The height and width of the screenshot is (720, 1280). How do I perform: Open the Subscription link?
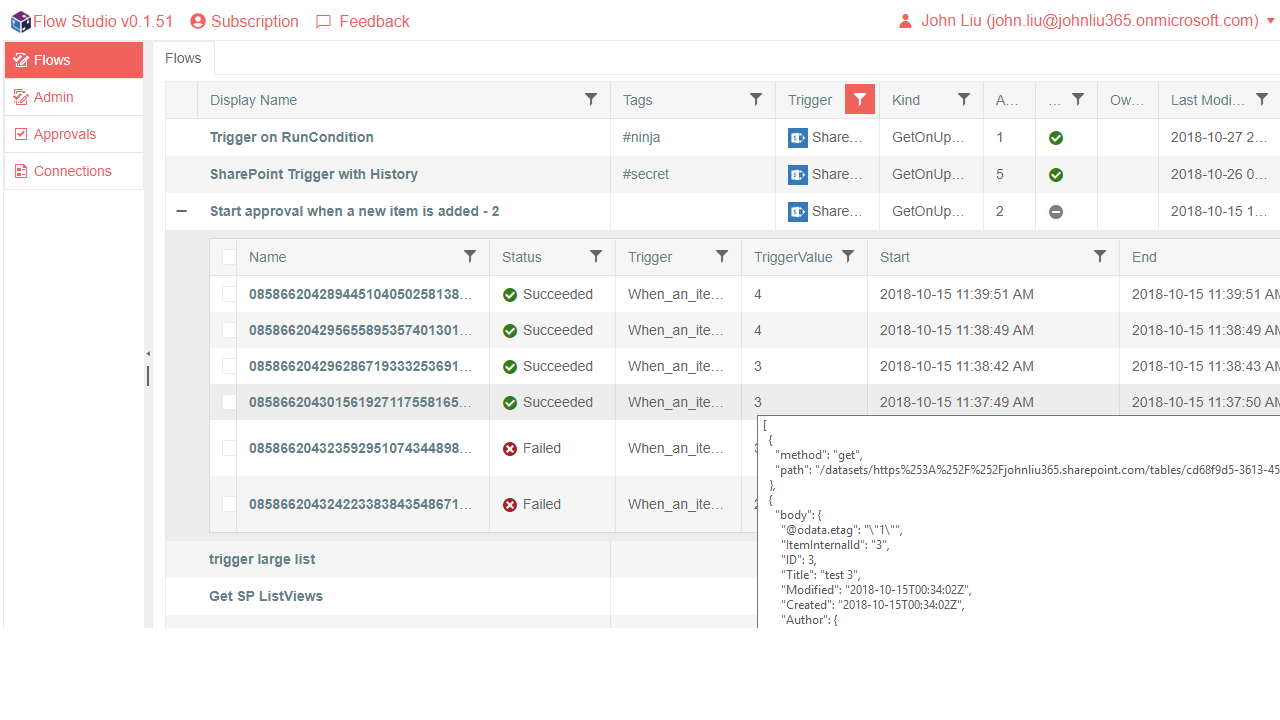(x=254, y=21)
